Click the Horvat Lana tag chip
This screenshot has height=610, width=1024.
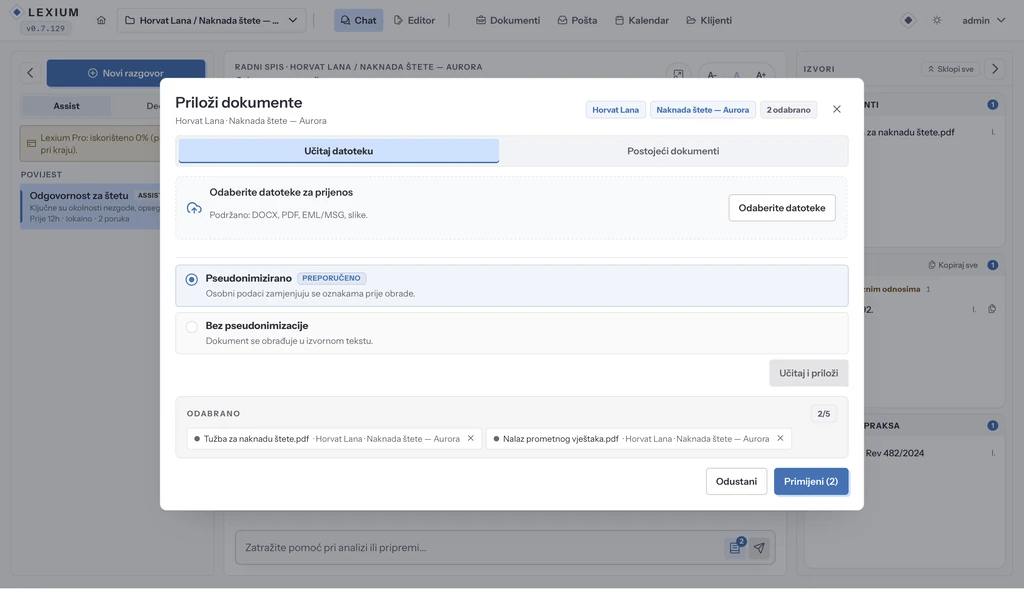pos(615,110)
